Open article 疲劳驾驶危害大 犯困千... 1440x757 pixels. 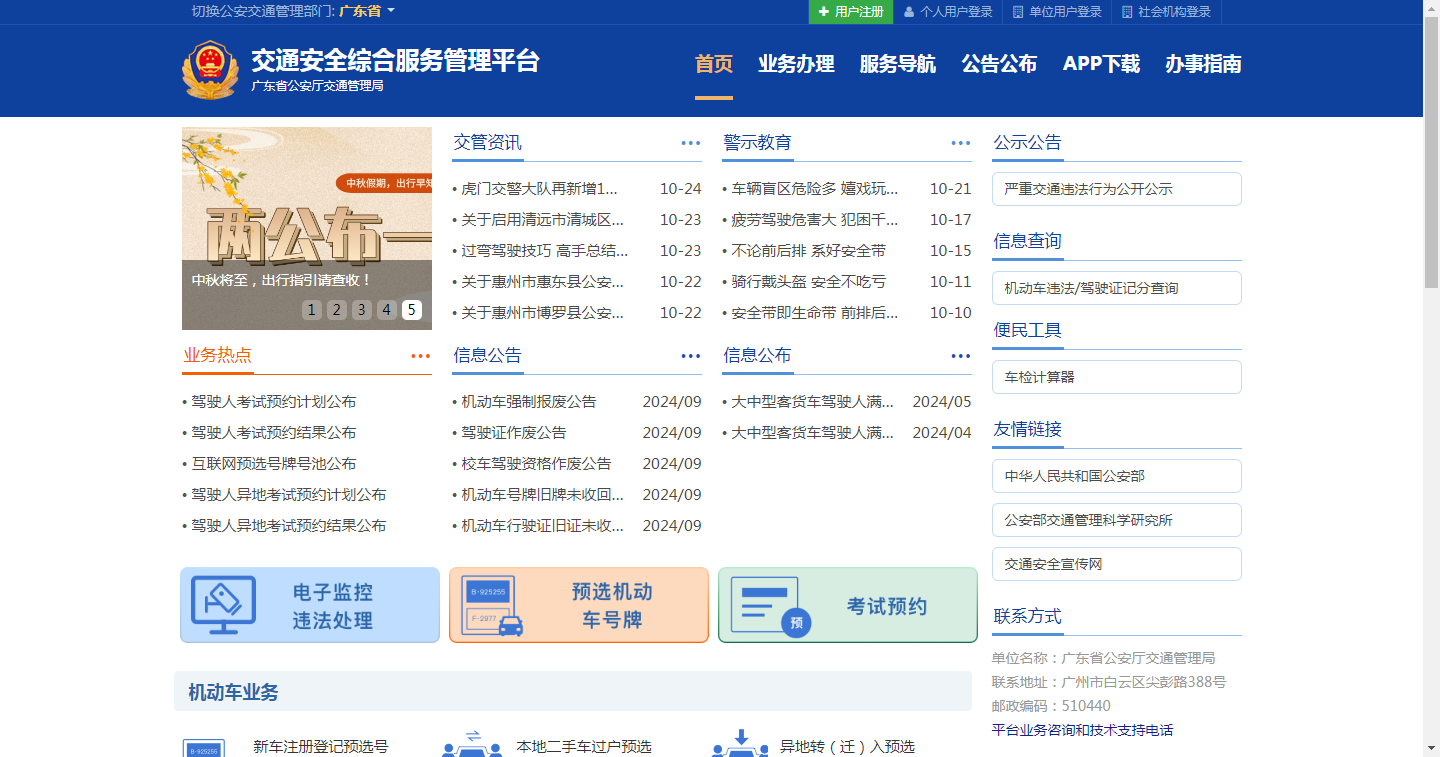pyautogui.click(x=815, y=220)
